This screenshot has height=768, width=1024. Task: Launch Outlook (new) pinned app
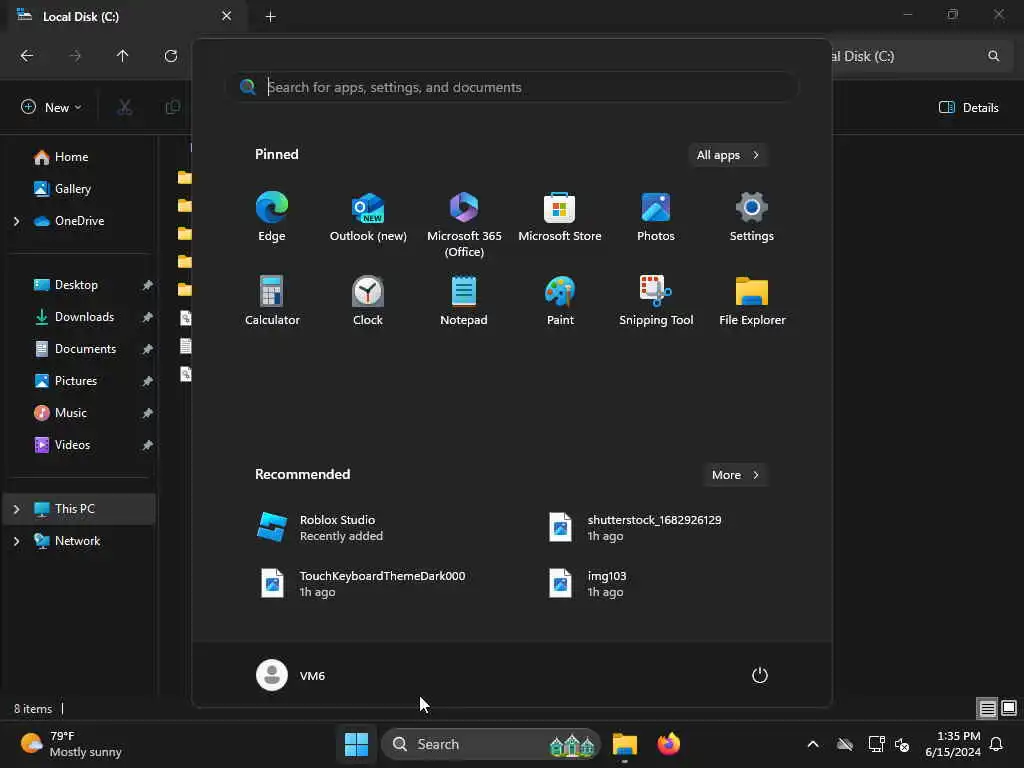368,217
